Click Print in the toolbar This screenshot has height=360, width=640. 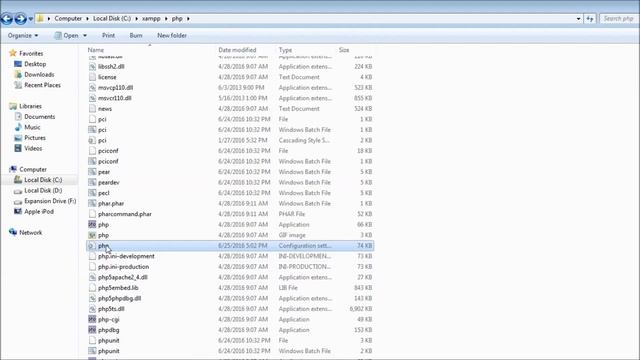[108, 36]
